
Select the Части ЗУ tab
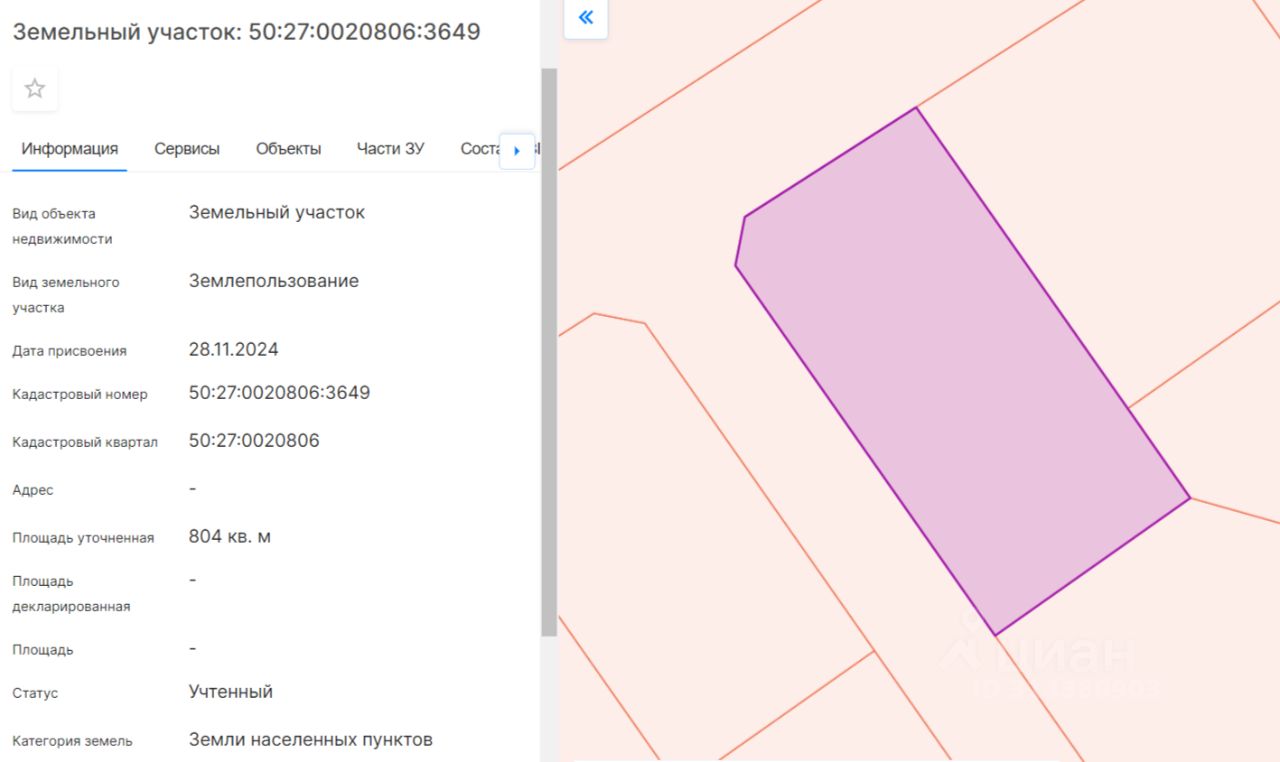tap(390, 149)
